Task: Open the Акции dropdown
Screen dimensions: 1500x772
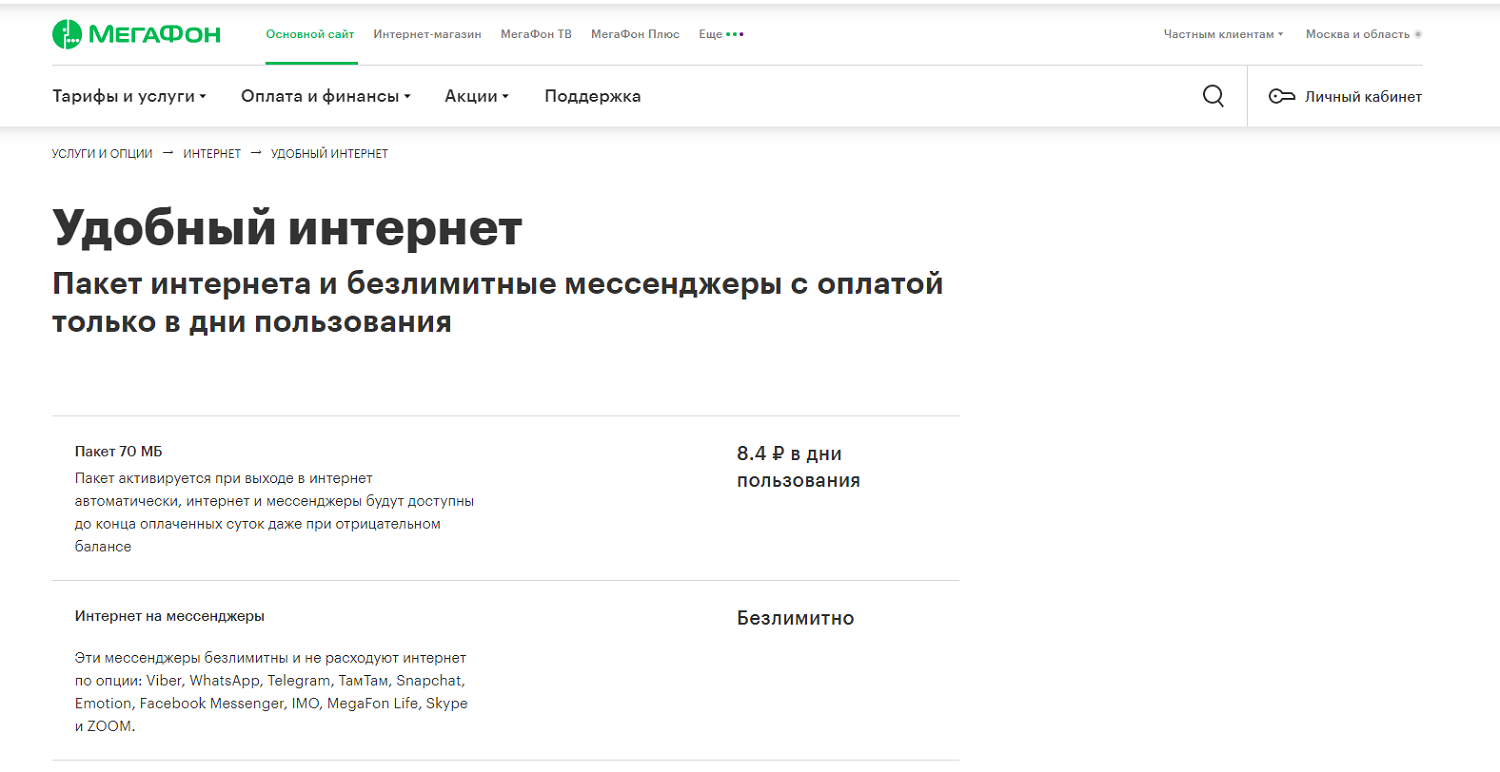Action: [476, 96]
